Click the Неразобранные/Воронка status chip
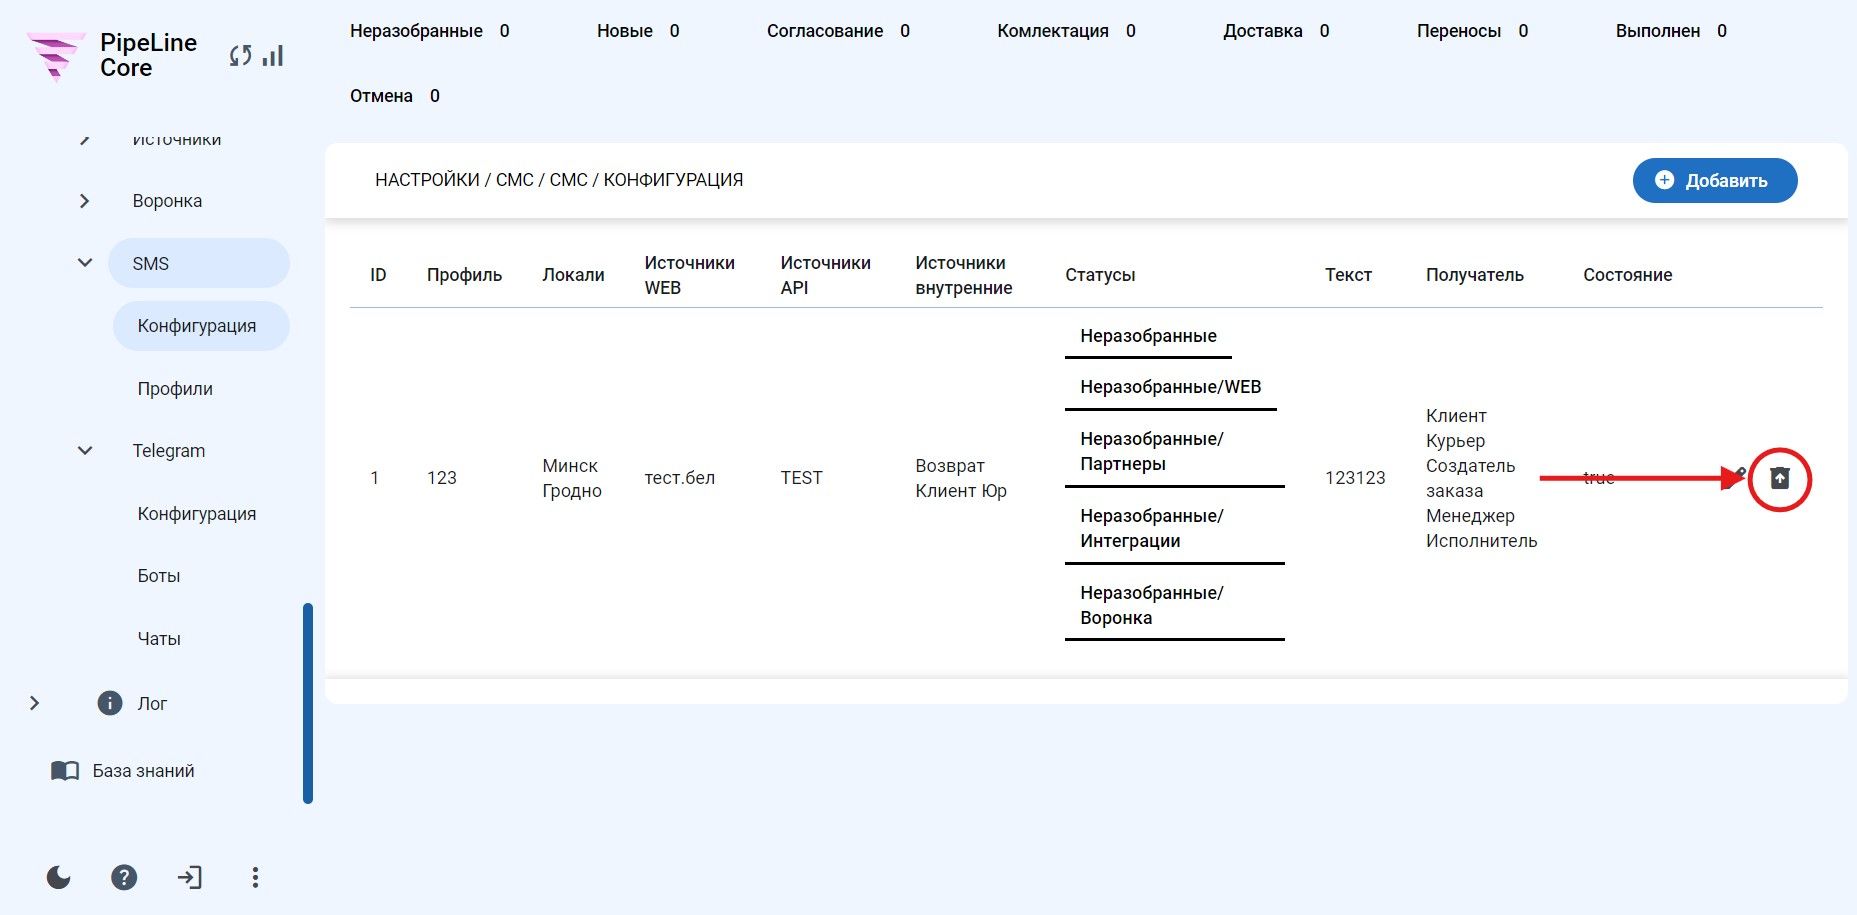 click(x=1175, y=605)
